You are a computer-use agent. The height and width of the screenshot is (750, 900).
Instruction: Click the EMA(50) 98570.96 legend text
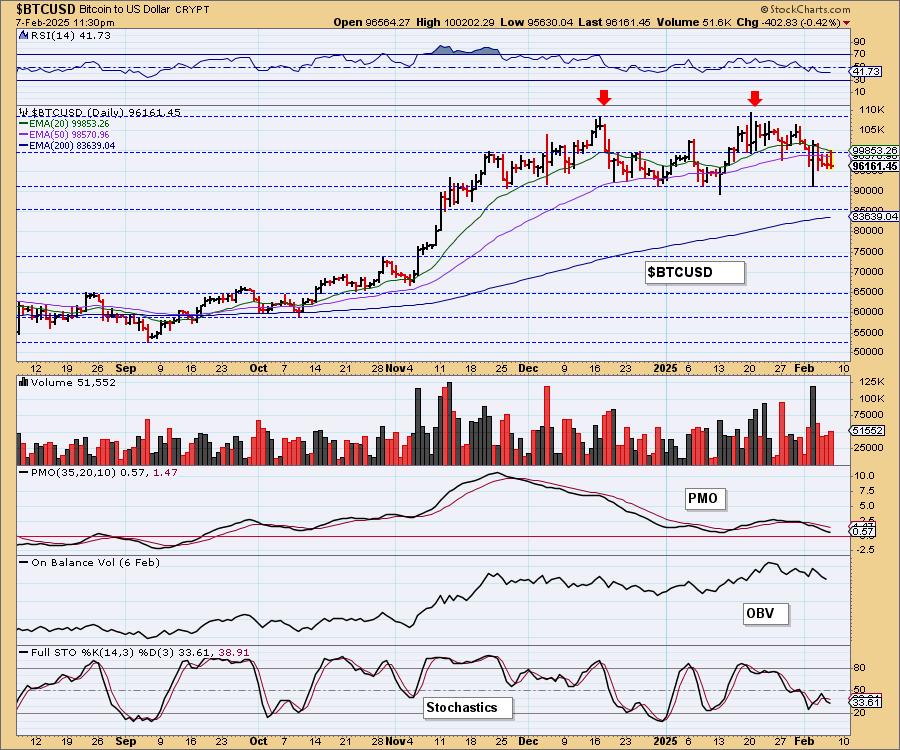[x=69, y=134]
